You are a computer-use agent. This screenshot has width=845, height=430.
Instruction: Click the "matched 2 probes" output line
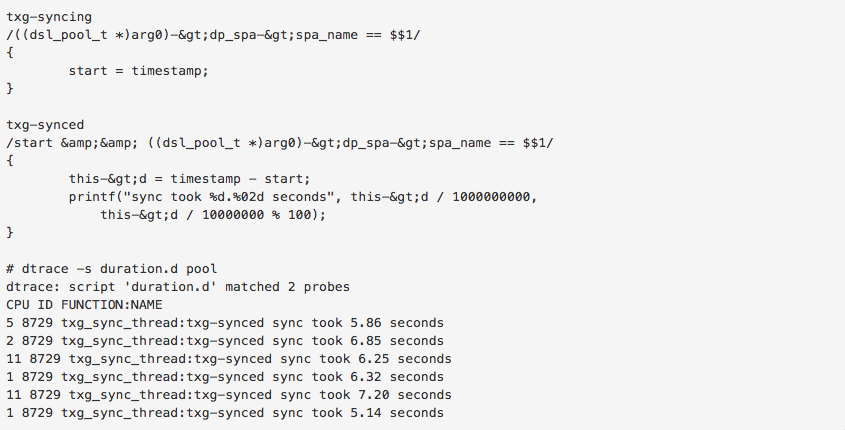tap(178, 287)
